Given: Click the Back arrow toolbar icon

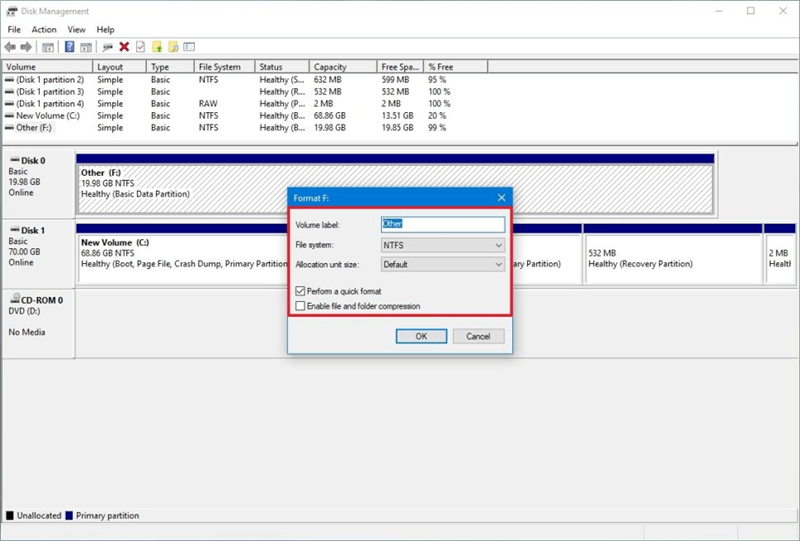Looking at the screenshot, I should (11, 46).
